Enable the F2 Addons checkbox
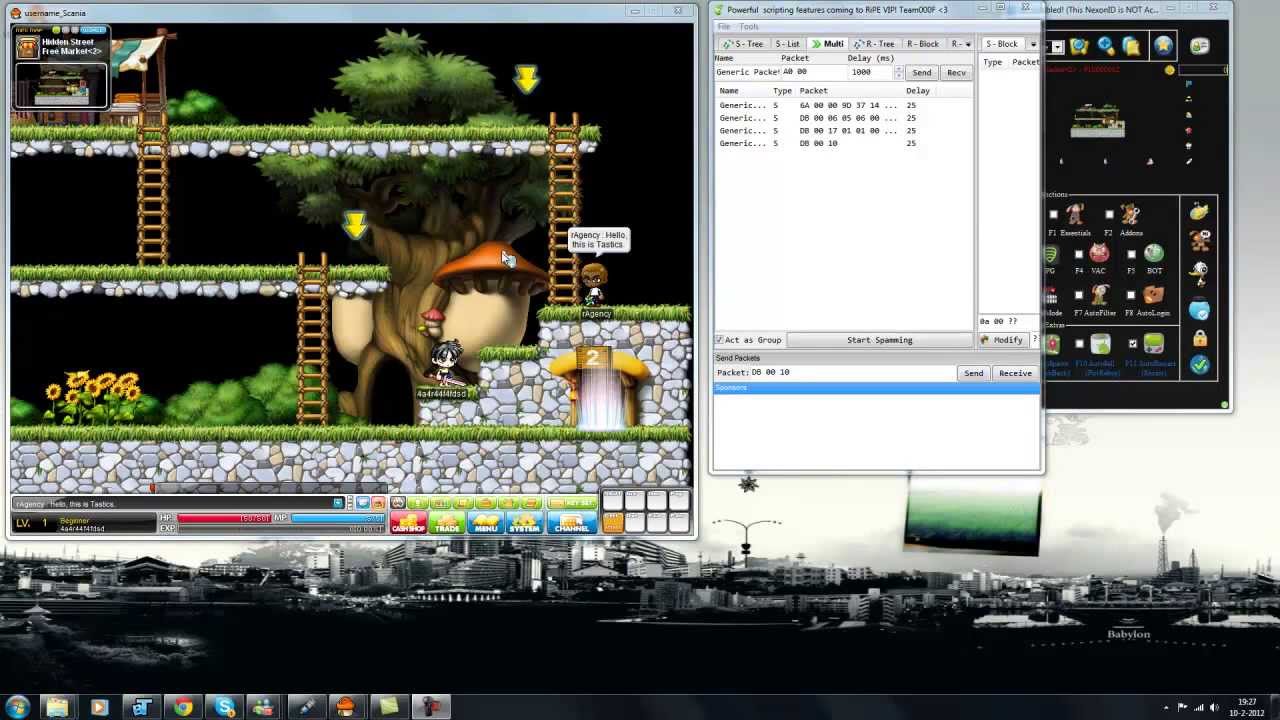 (x=1109, y=214)
